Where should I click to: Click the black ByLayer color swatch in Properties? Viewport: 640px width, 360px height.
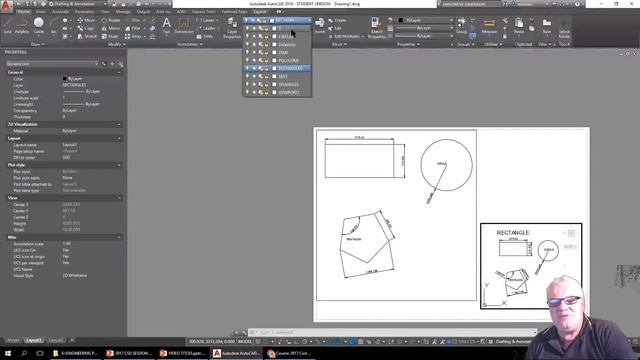coord(64,78)
